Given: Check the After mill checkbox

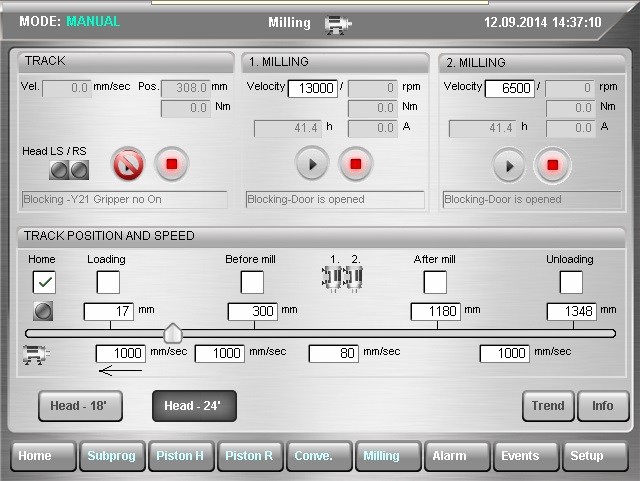Looking at the screenshot, I should [x=435, y=282].
